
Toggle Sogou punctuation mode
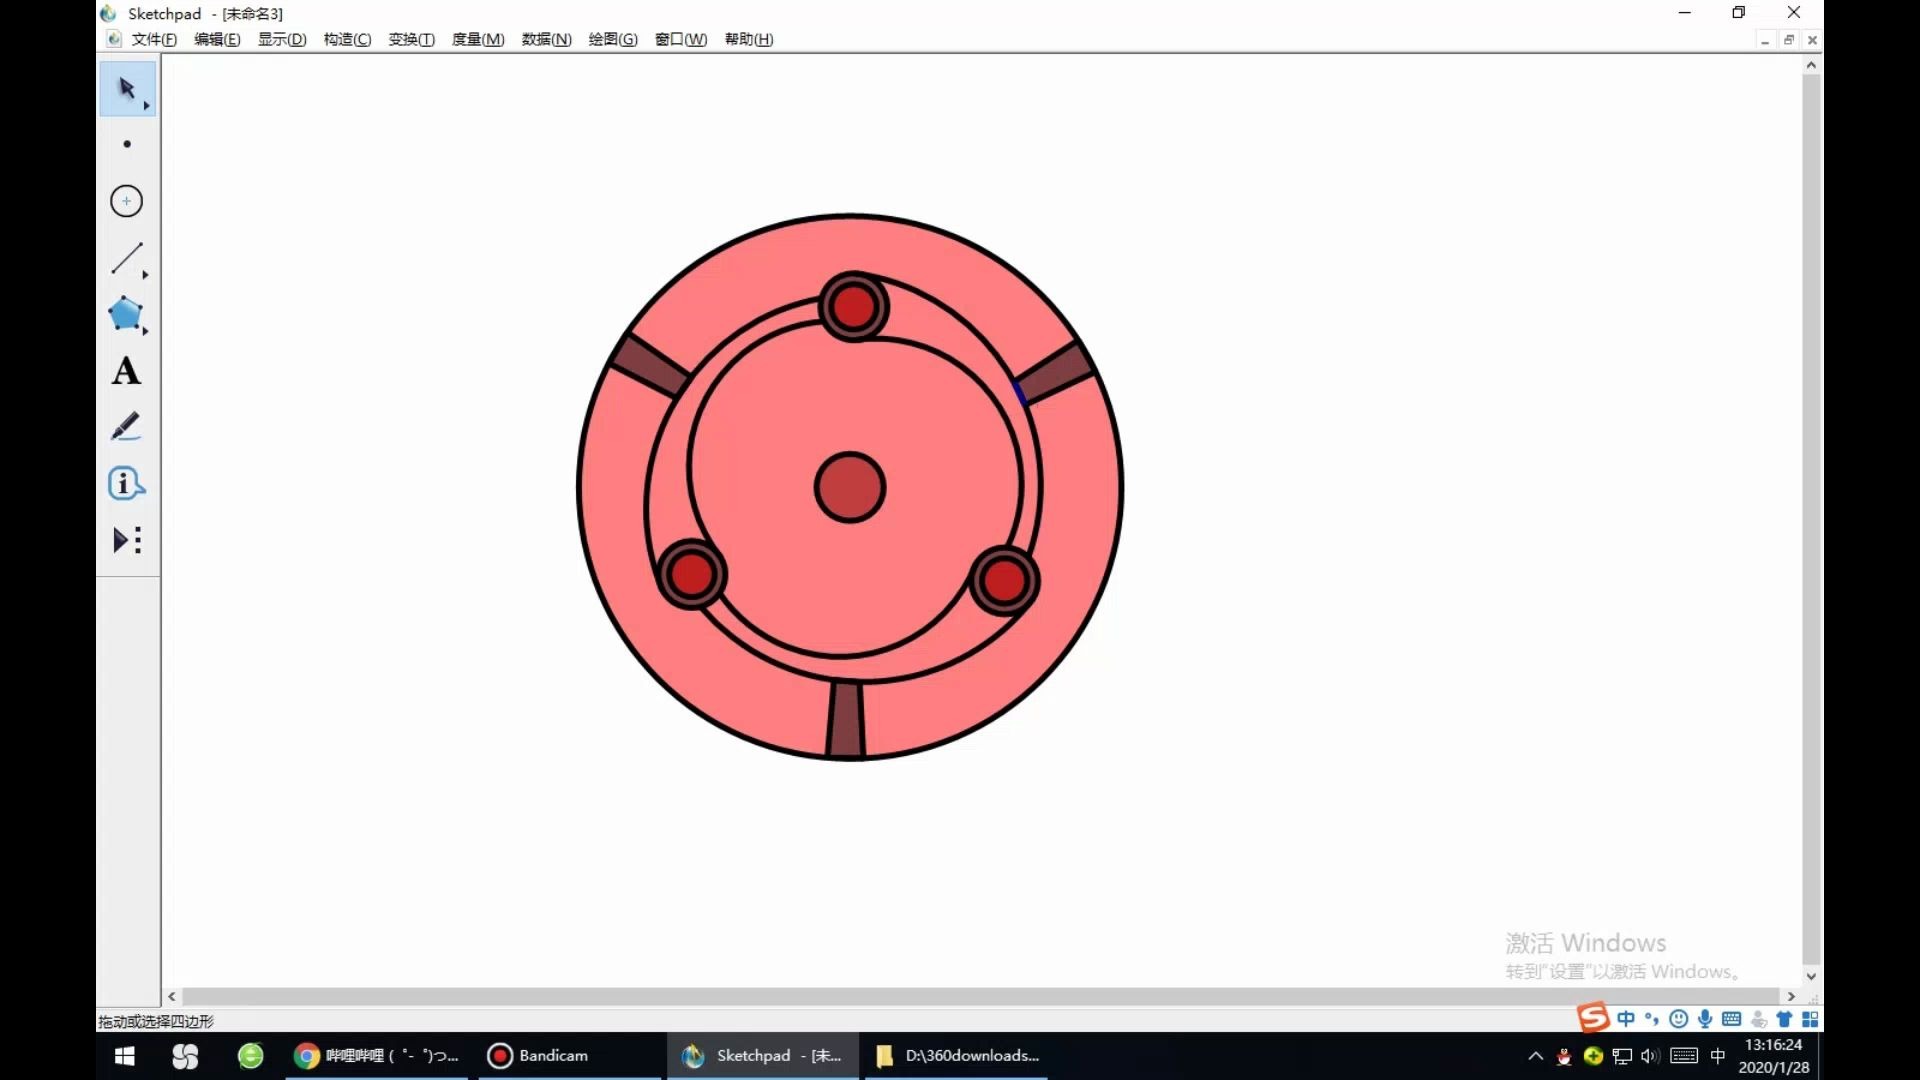tap(1652, 1018)
